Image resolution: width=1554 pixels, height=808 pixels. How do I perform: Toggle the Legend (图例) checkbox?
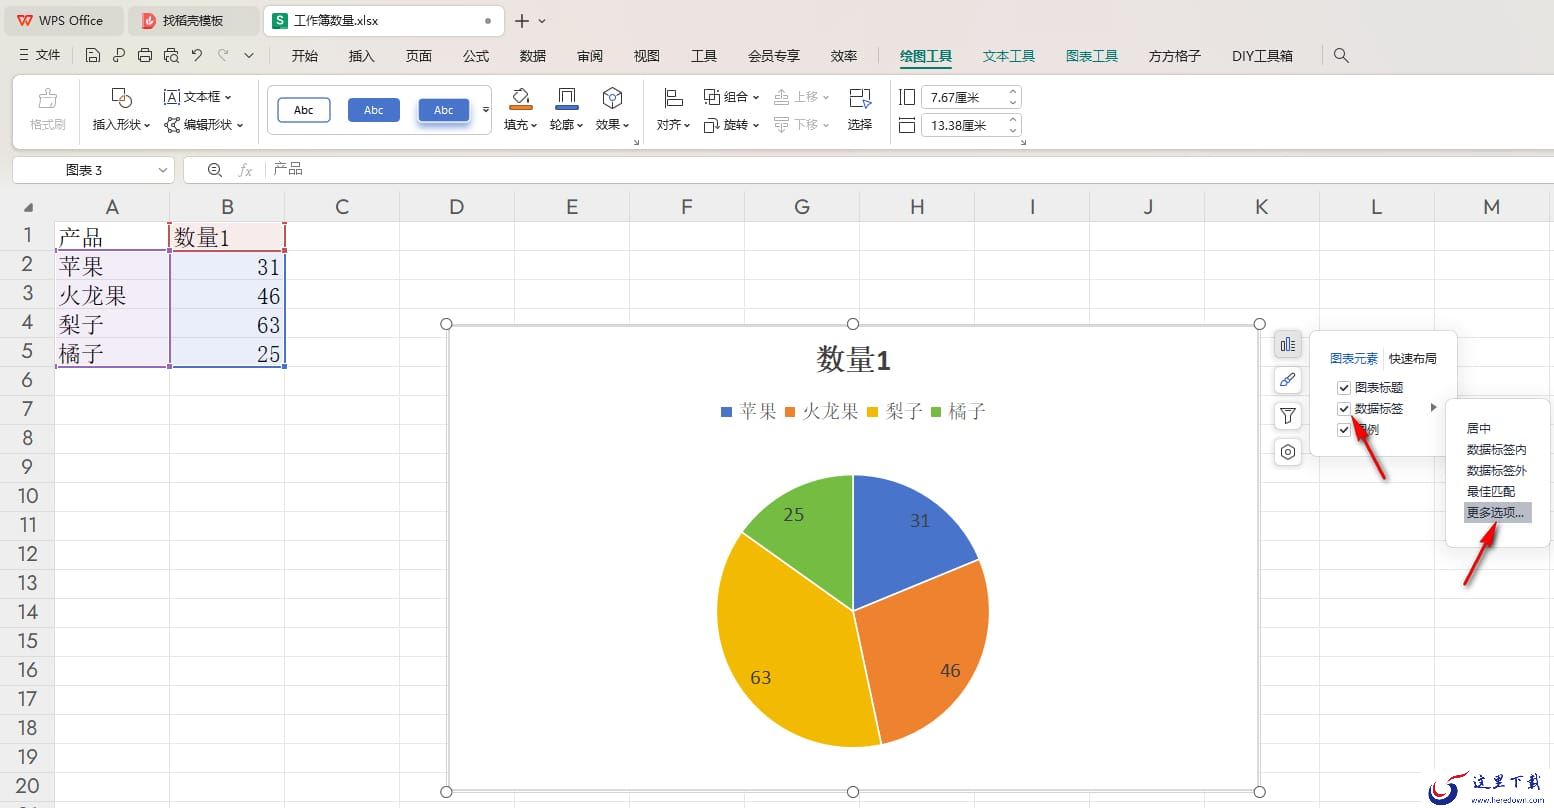click(x=1344, y=429)
